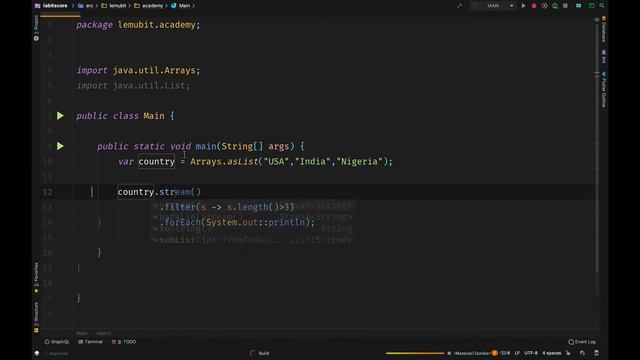Screen dimensions: 640x360
Task: Click the inspection indicator atop editor scrollbar
Action: click(596, 19)
